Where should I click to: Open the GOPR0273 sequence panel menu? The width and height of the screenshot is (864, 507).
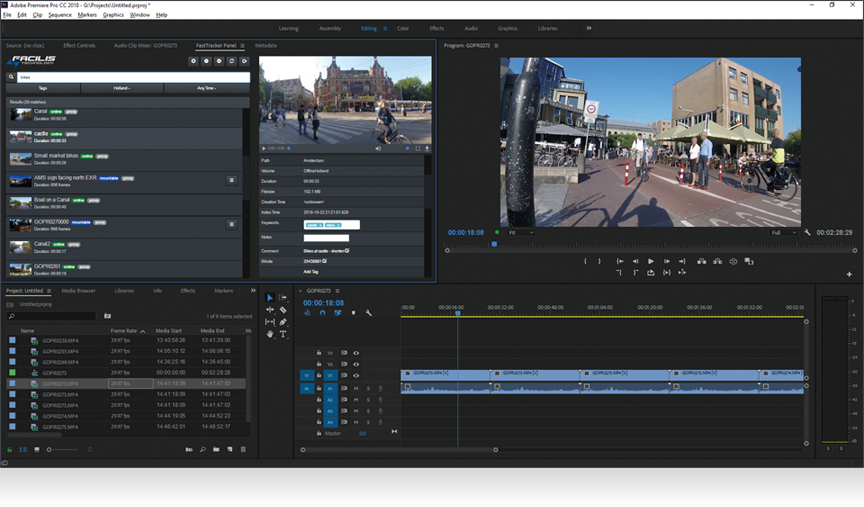337,291
